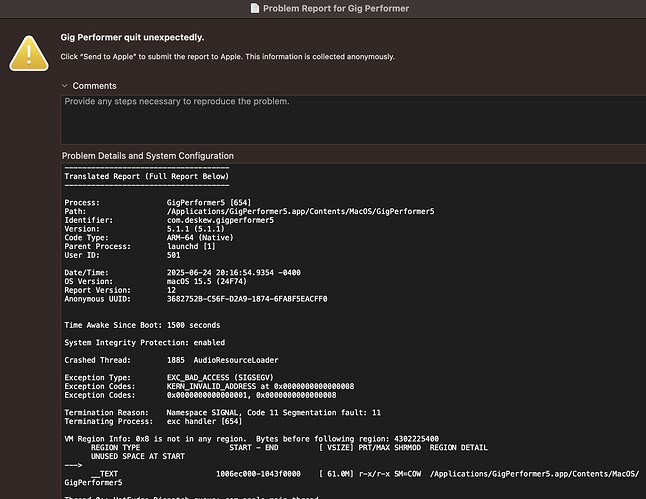Screen dimensions: 646x499
Task: Collapse the Comments section chevron
Action: tap(65, 86)
